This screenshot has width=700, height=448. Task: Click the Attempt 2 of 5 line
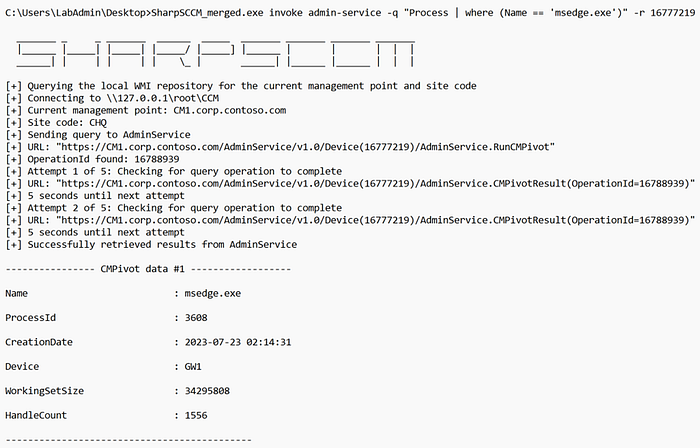174,208
